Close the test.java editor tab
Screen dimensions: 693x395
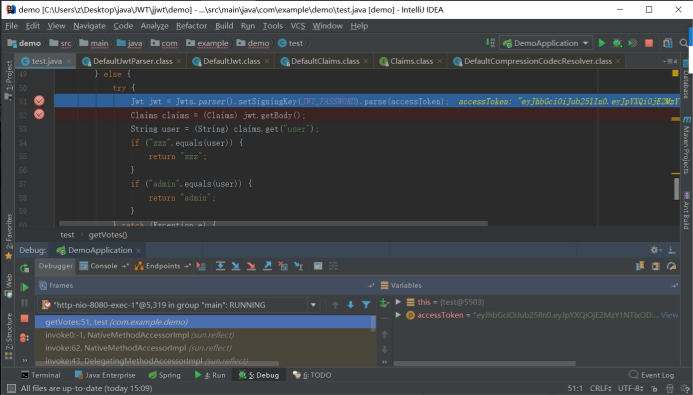(x=69, y=61)
